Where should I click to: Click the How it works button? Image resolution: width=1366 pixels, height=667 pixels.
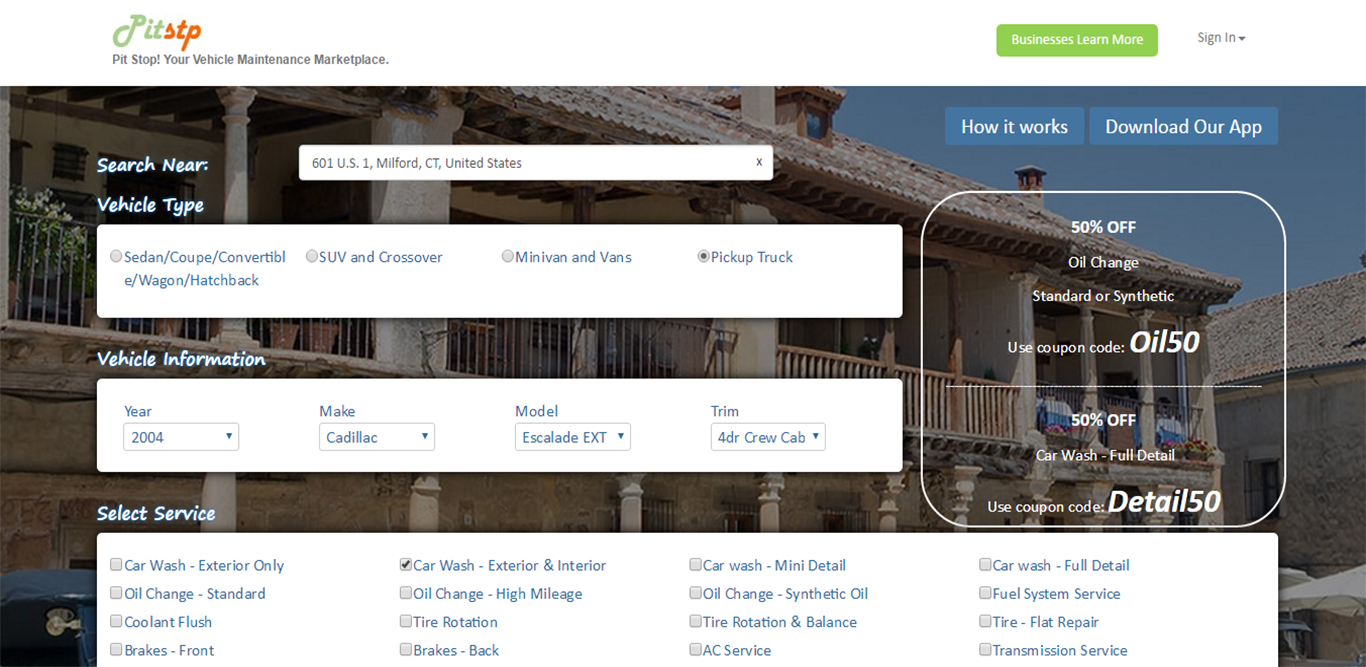click(1013, 127)
